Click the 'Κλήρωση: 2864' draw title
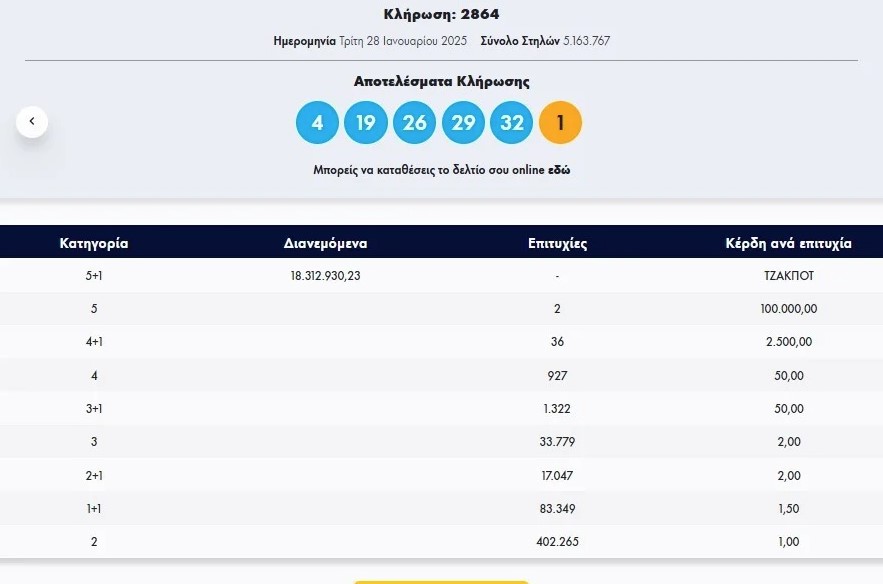This screenshot has height=584, width=883. tap(441, 14)
